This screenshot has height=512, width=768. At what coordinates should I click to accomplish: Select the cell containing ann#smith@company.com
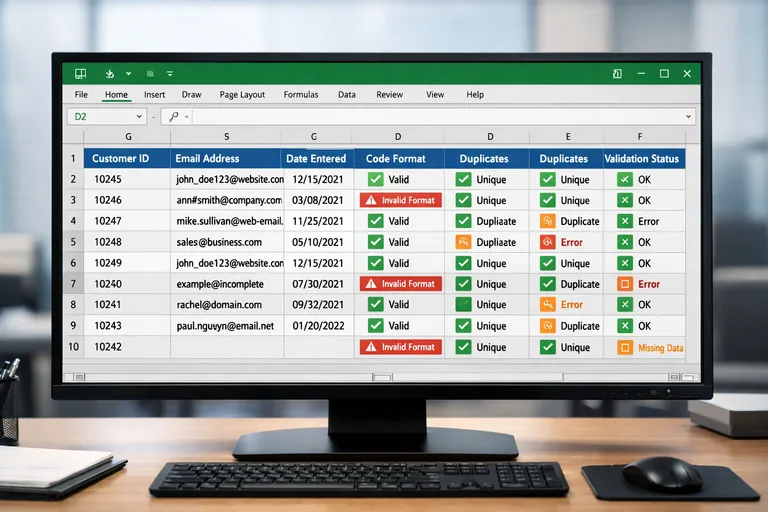[x=227, y=200]
